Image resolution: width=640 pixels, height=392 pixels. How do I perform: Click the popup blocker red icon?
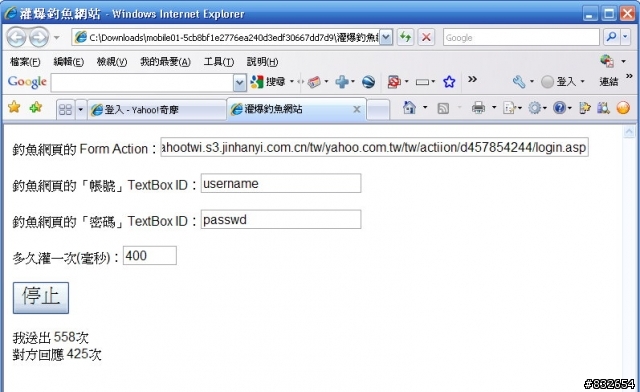394,82
